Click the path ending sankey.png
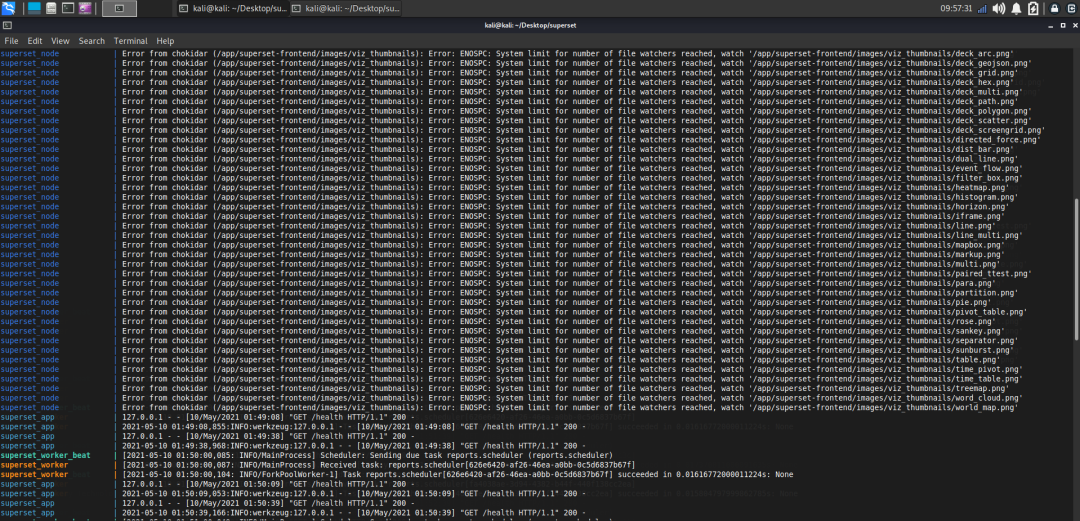The height and width of the screenshot is (521, 1080). (x=878, y=331)
